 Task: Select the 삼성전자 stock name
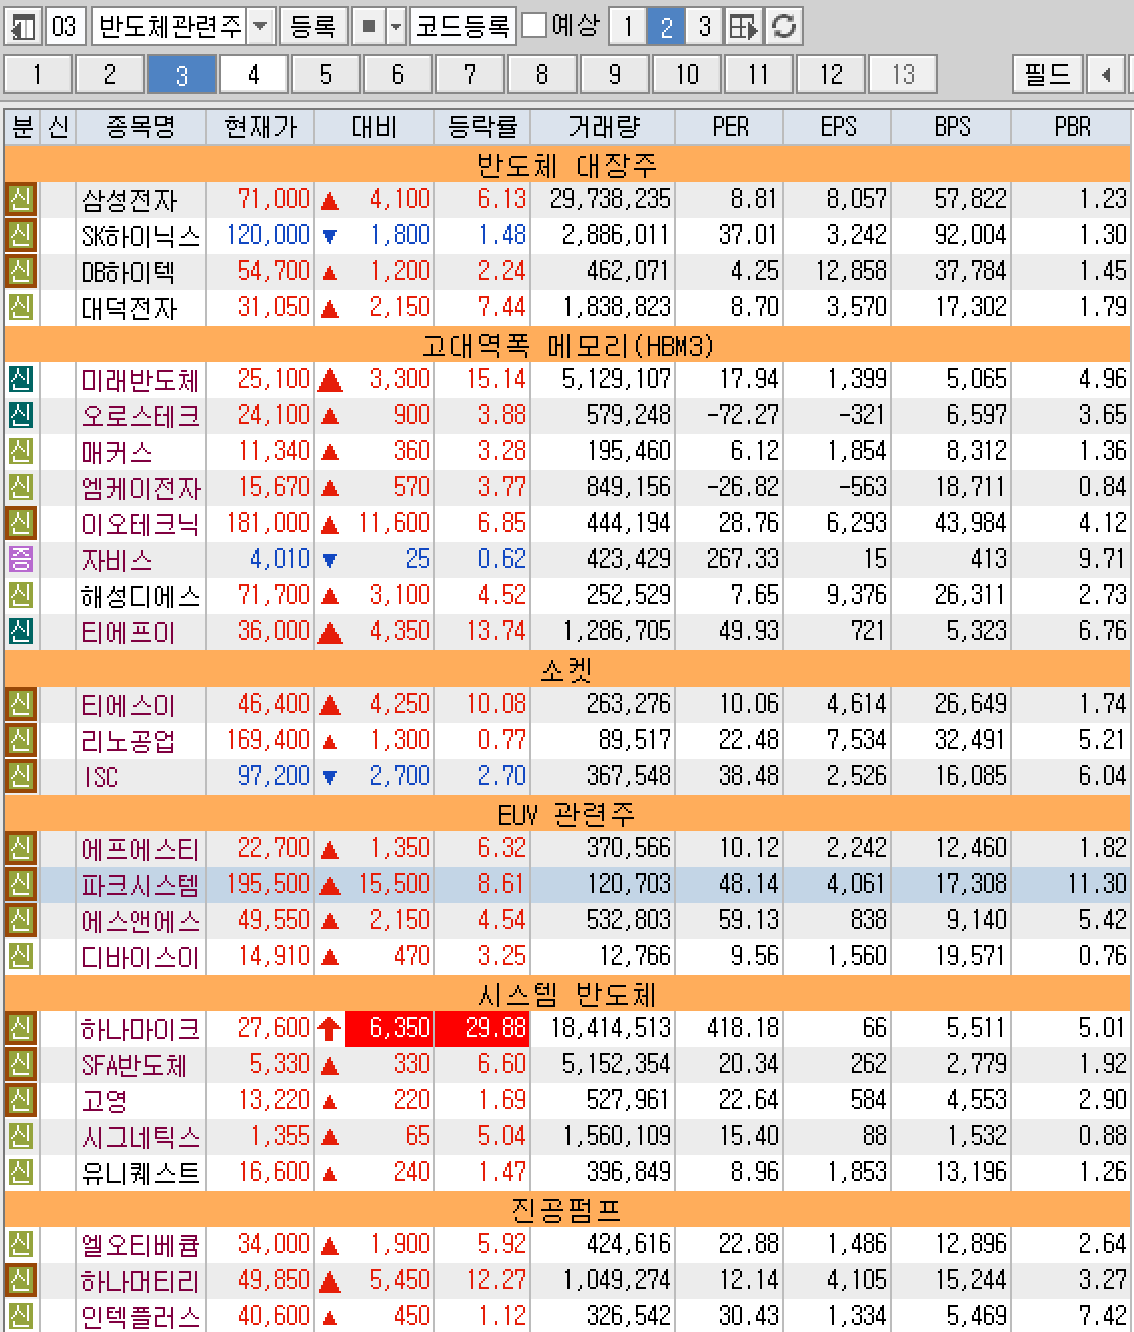coord(130,200)
